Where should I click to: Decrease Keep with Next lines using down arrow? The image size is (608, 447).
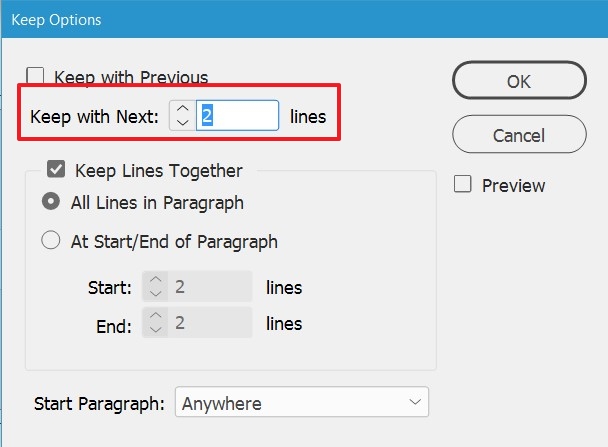[181, 123]
